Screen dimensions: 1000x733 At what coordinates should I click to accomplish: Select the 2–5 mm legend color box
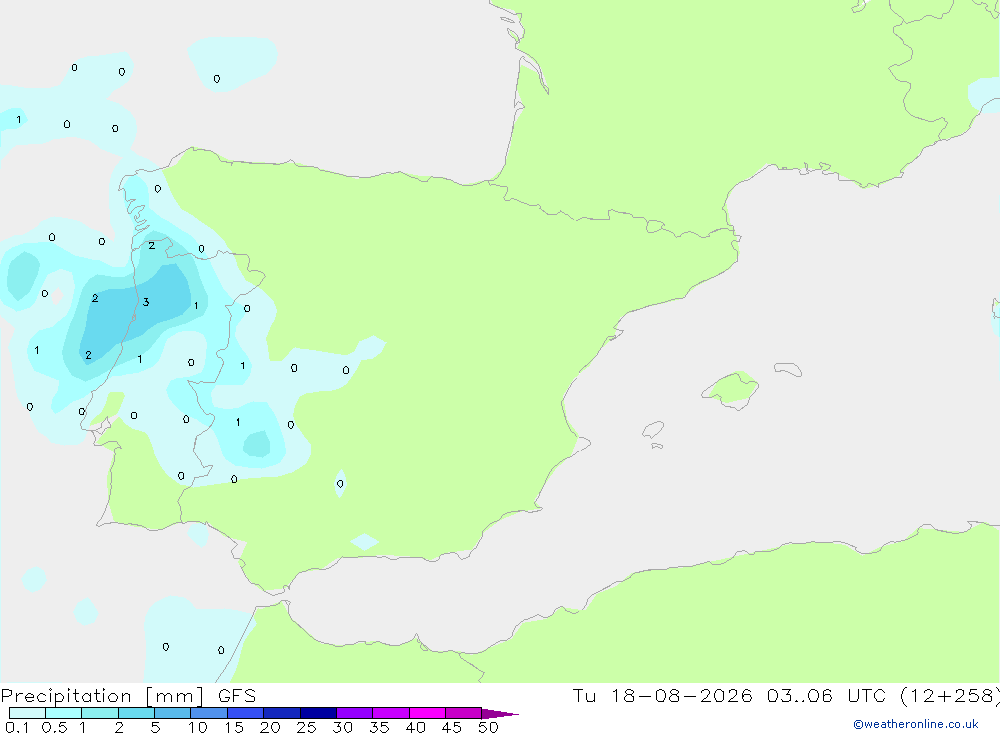136,713
